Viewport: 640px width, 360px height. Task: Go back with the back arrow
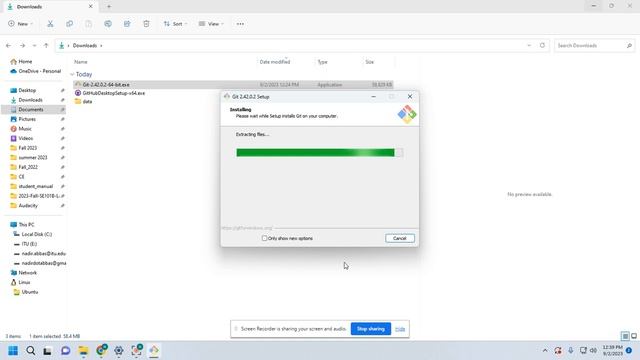click(x=9, y=46)
